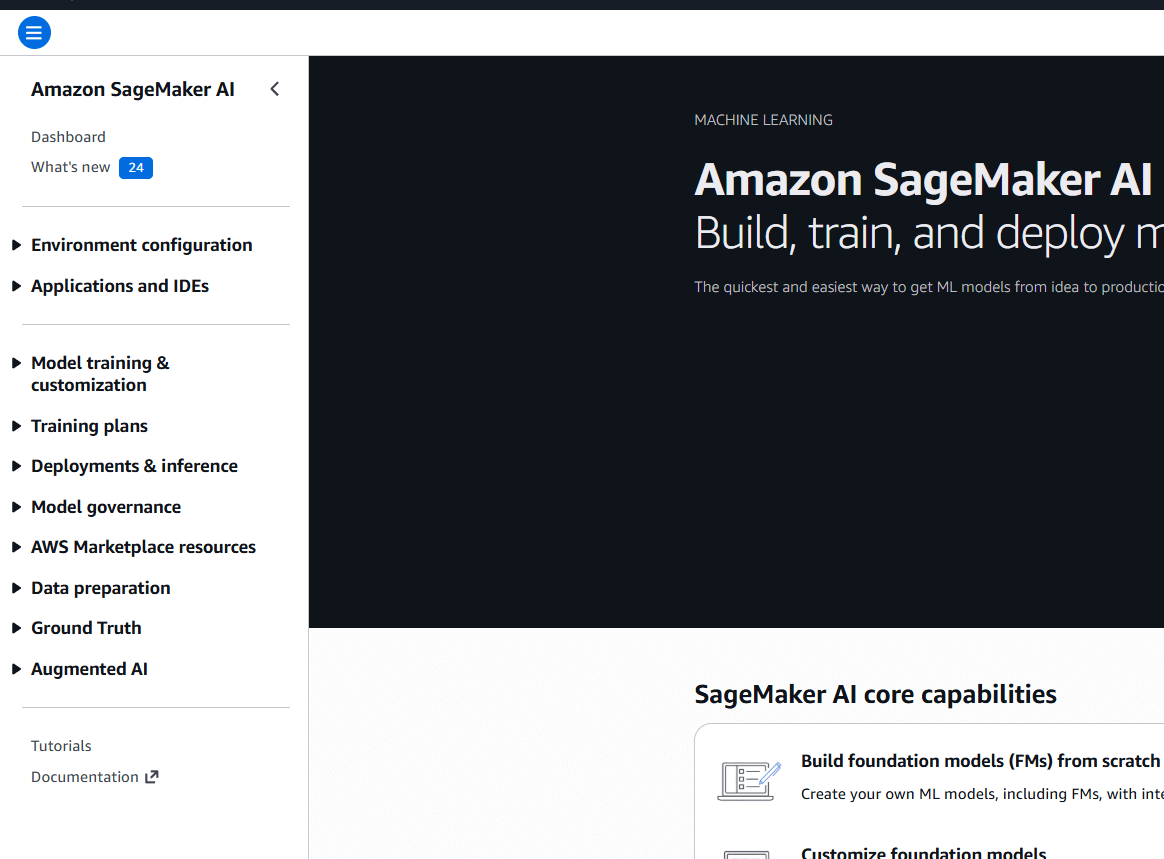Viewport: 1164px width, 859px height.
Task: Click Build foundation models from scratch heading
Action: (x=980, y=761)
